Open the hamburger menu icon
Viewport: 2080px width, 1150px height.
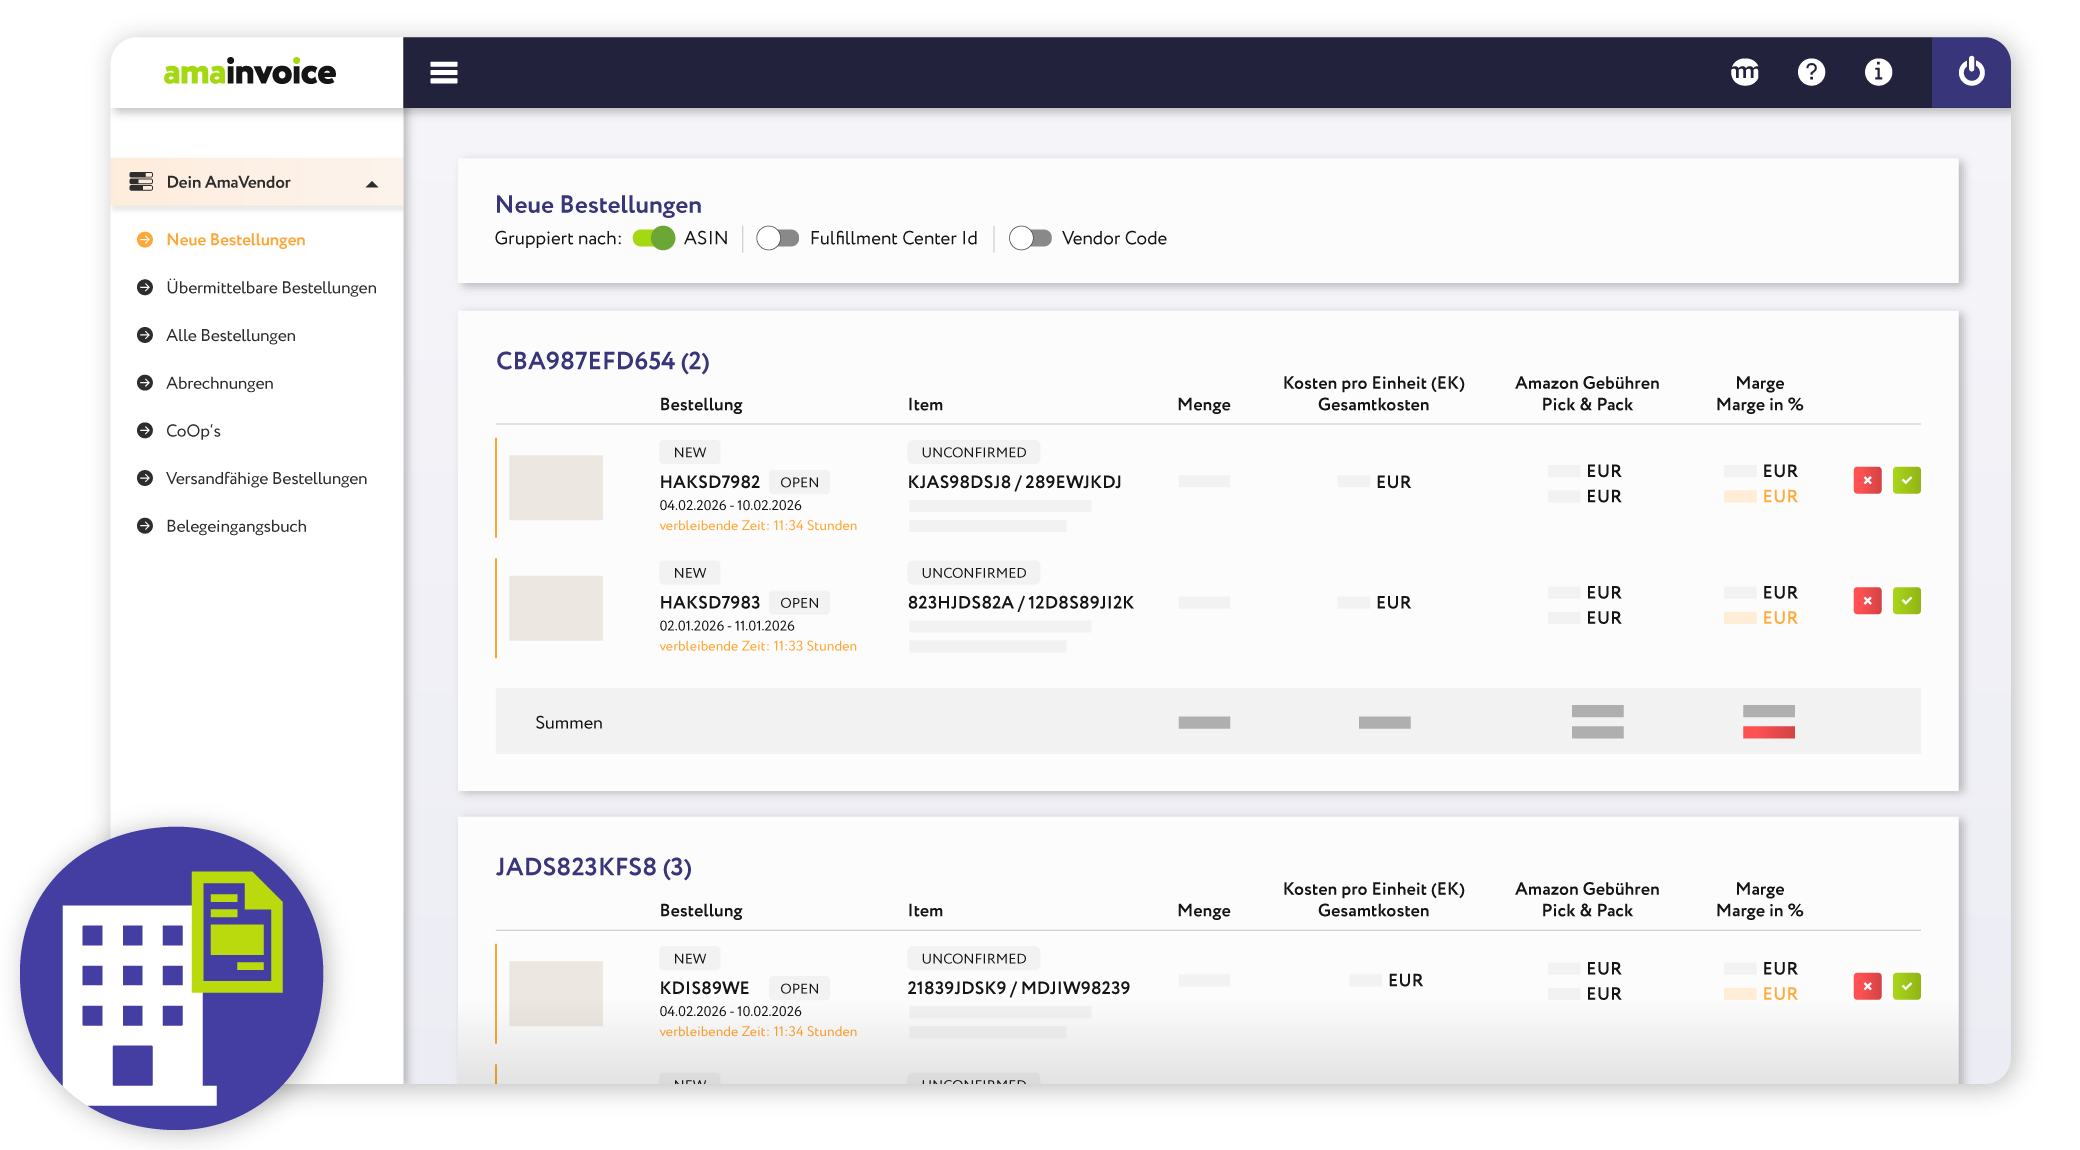pos(444,73)
